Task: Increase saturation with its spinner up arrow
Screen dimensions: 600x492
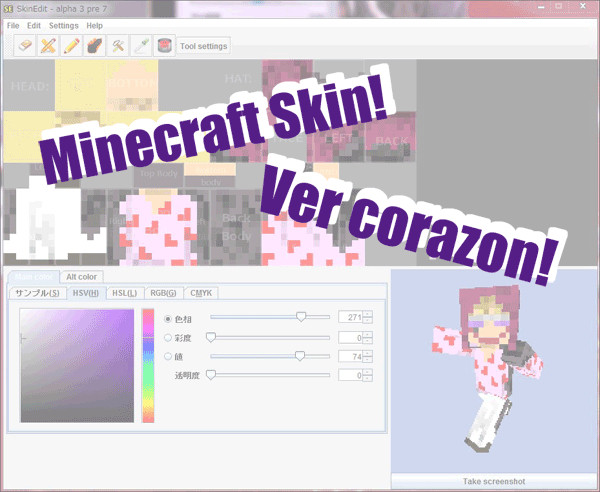Action: pyautogui.click(x=367, y=334)
